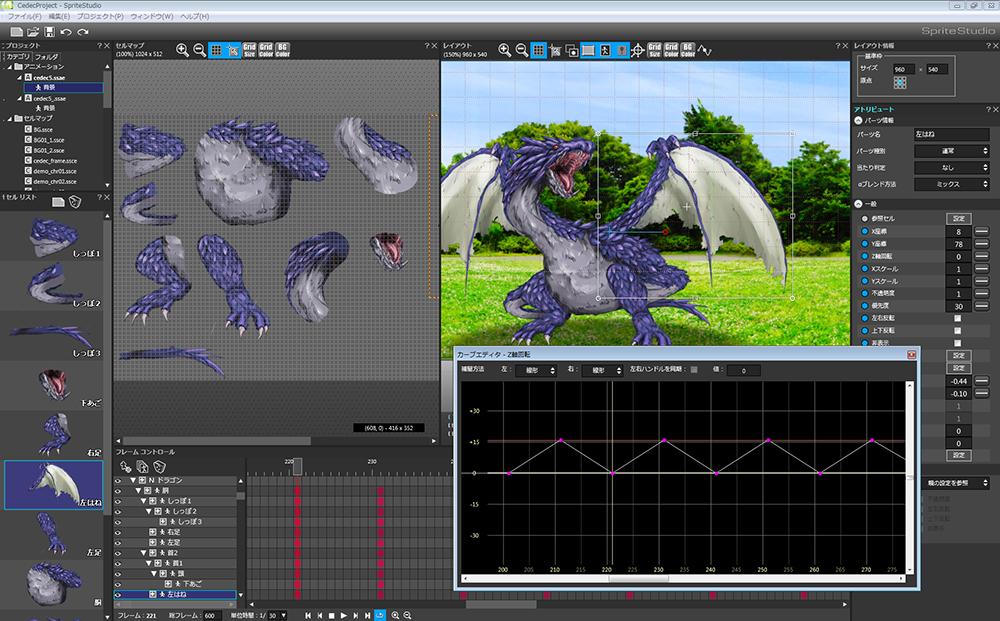Toggle the X座標 attribute key circle
The height and width of the screenshot is (621, 1000).
pyautogui.click(x=865, y=231)
